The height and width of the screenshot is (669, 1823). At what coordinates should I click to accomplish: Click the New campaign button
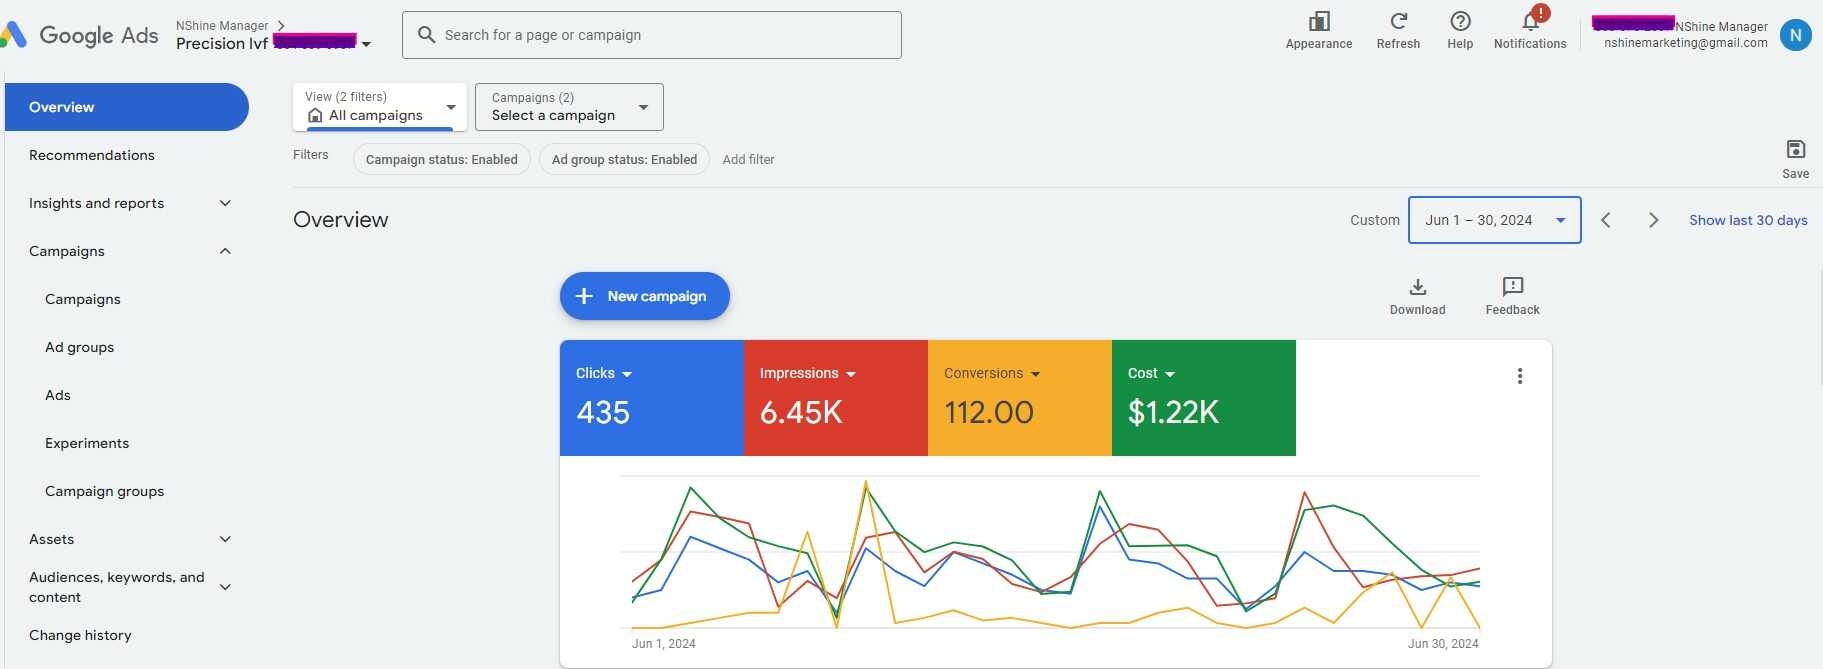point(644,296)
